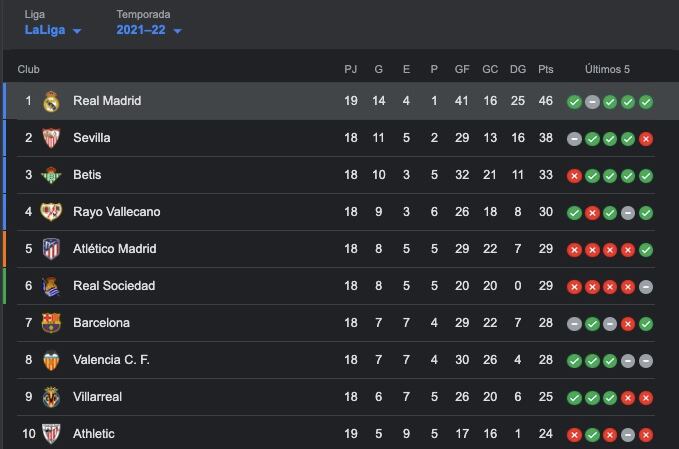Click the Rayo Vallecano club crest
Screen dimensions: 679x449
[51, 212]
